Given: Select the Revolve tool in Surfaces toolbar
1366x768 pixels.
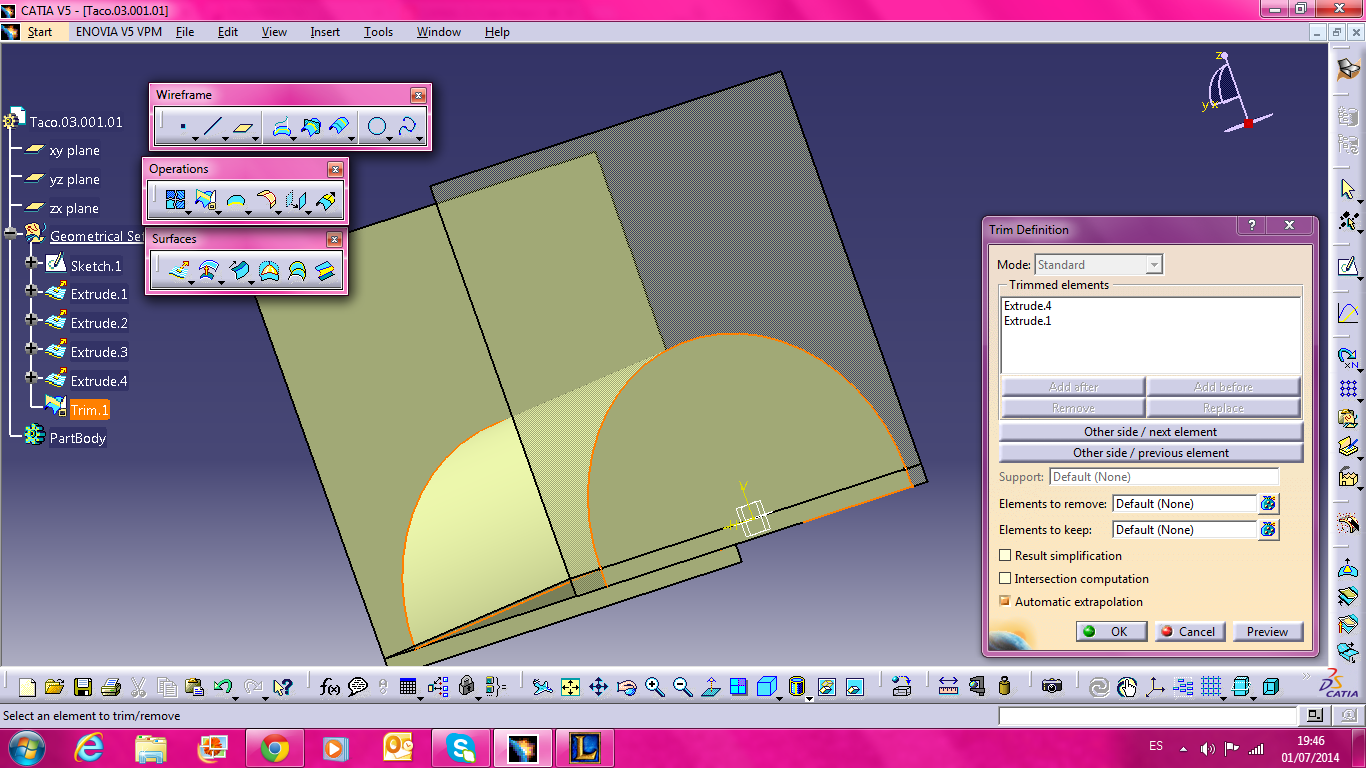Looking at the screenshot, I should click(209, 270).
